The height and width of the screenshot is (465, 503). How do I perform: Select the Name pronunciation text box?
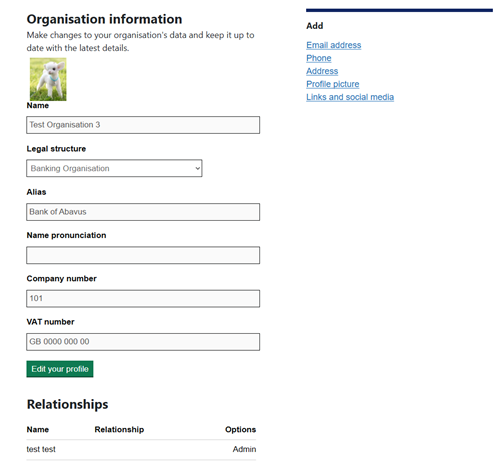tap(143, 255)
